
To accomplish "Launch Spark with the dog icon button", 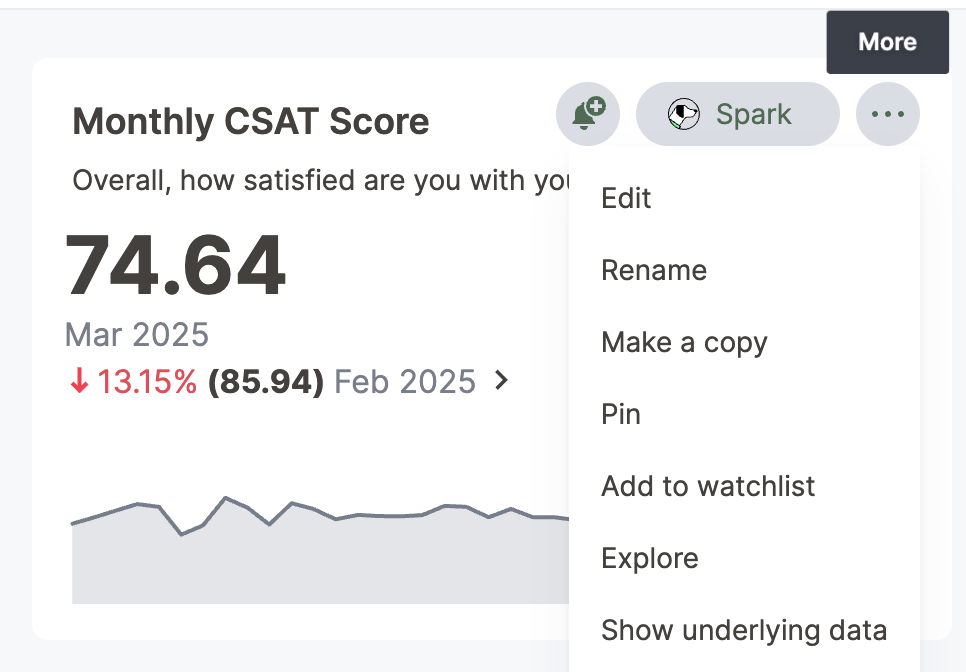I will 737,114.
